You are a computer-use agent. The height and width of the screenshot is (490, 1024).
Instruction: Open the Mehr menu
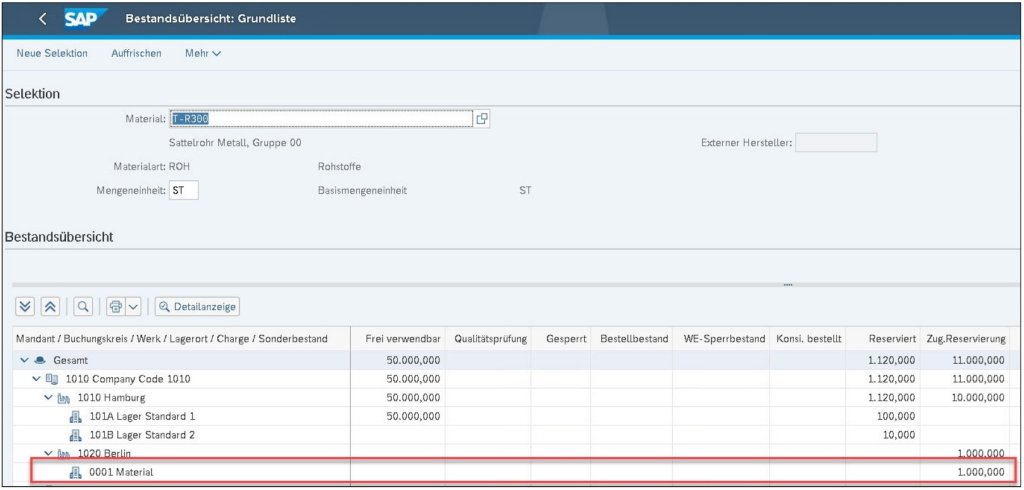(x=202, y=53)
